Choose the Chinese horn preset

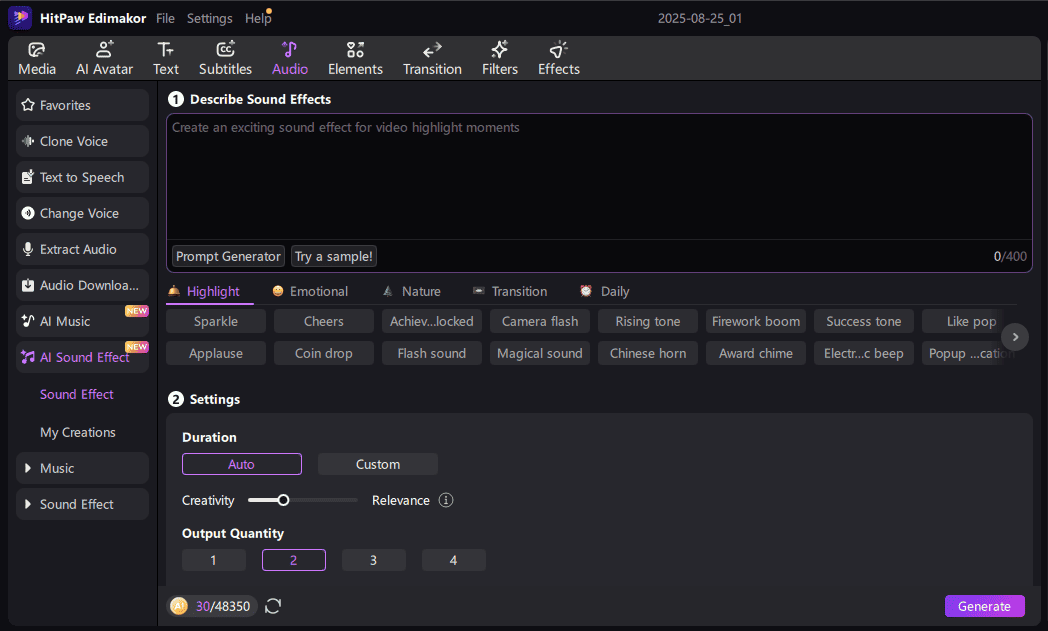[x=648, y=354]
